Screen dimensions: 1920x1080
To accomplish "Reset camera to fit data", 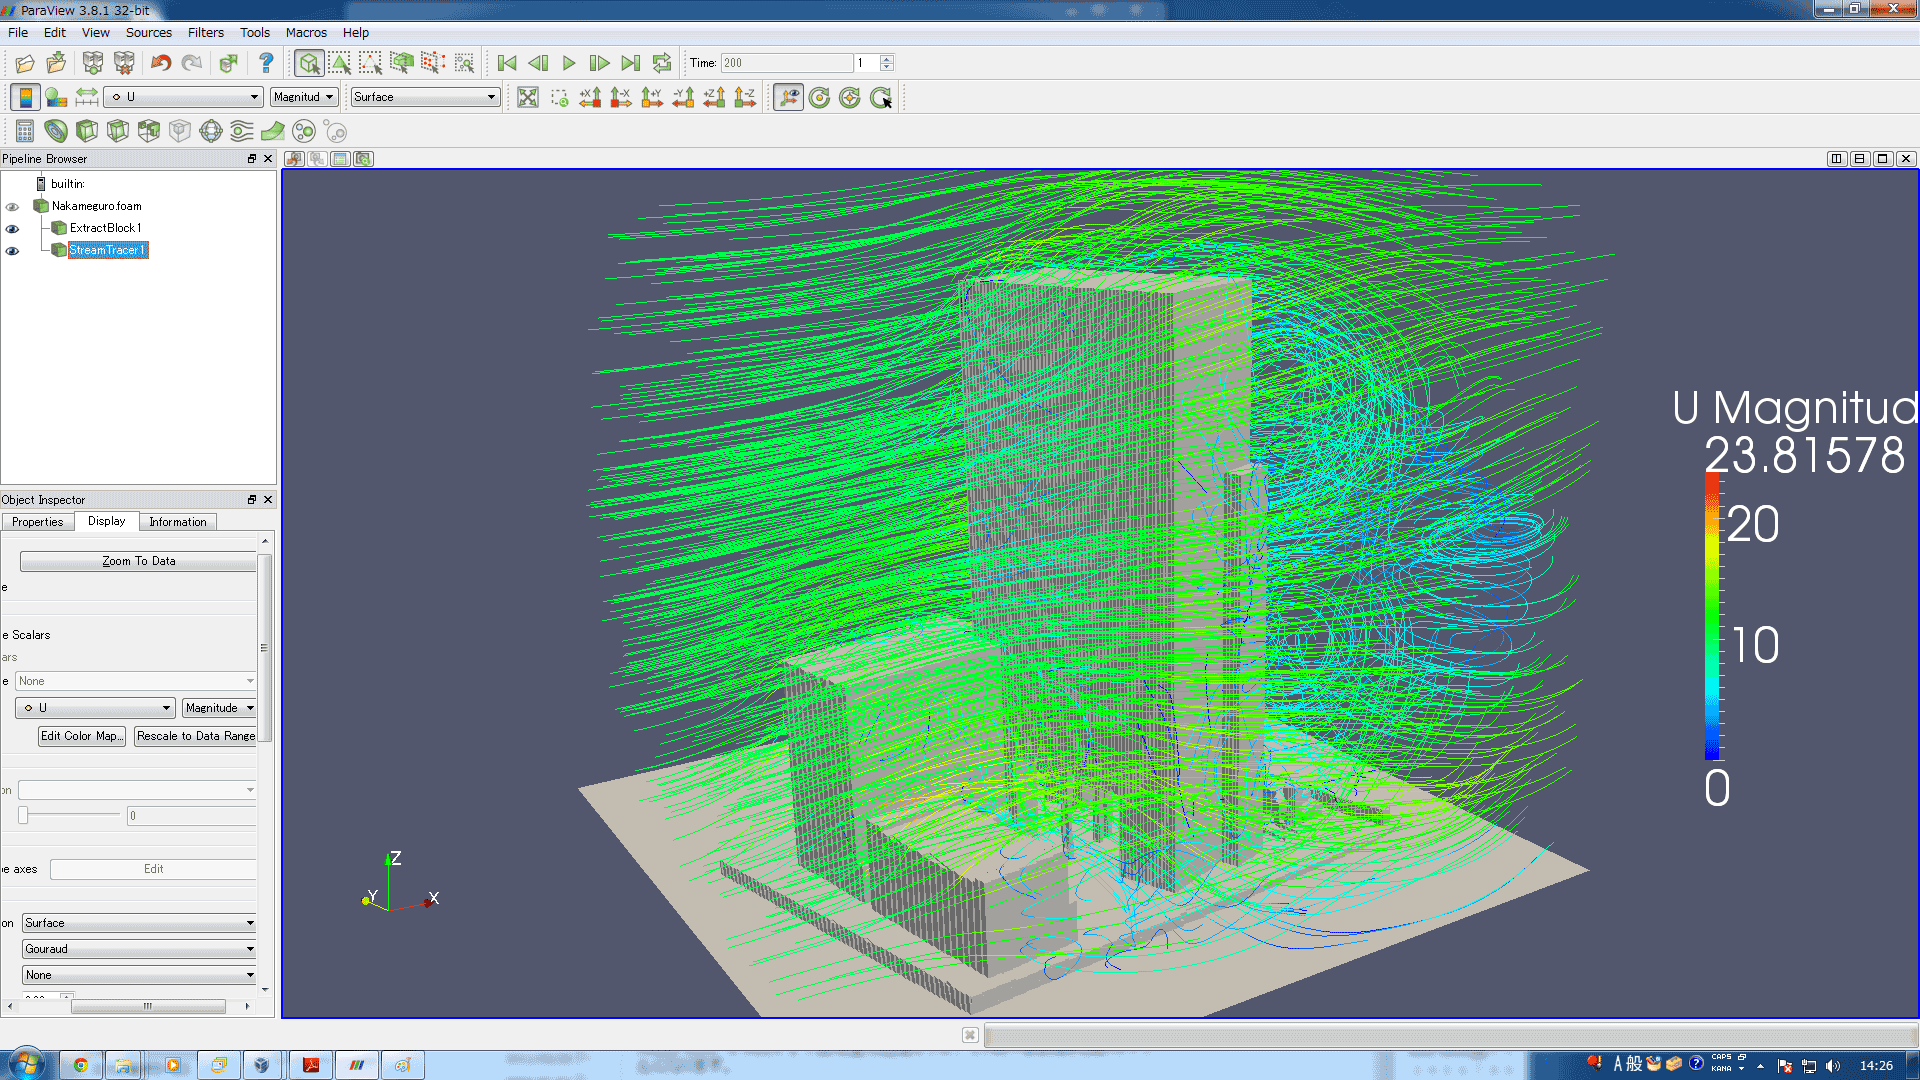I will pyautogui.click(x=528, y=97).
